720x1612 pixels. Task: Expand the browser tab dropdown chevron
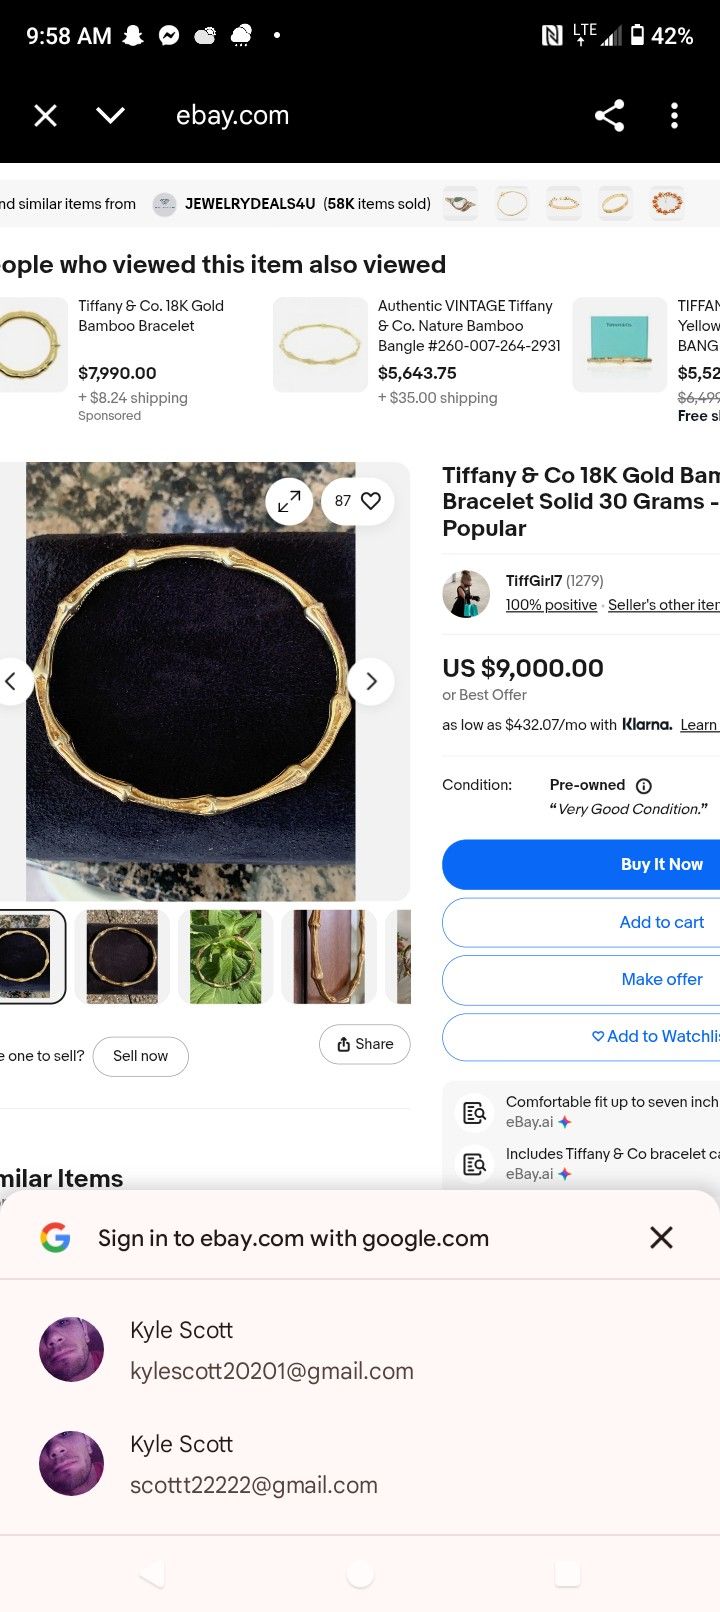pyautogui.click(x=110, y=116)
